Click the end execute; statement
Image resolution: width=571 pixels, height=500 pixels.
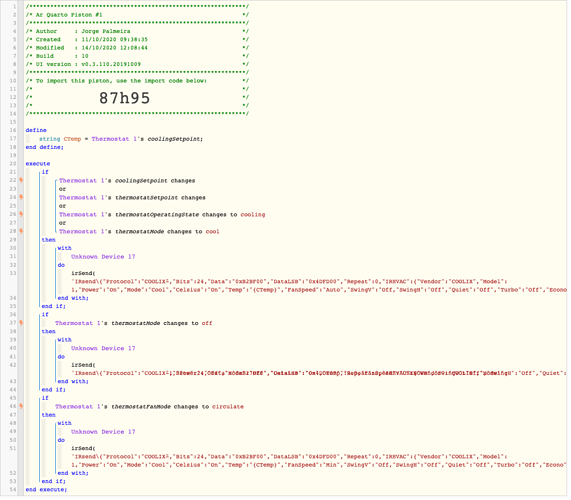(46, 489)
